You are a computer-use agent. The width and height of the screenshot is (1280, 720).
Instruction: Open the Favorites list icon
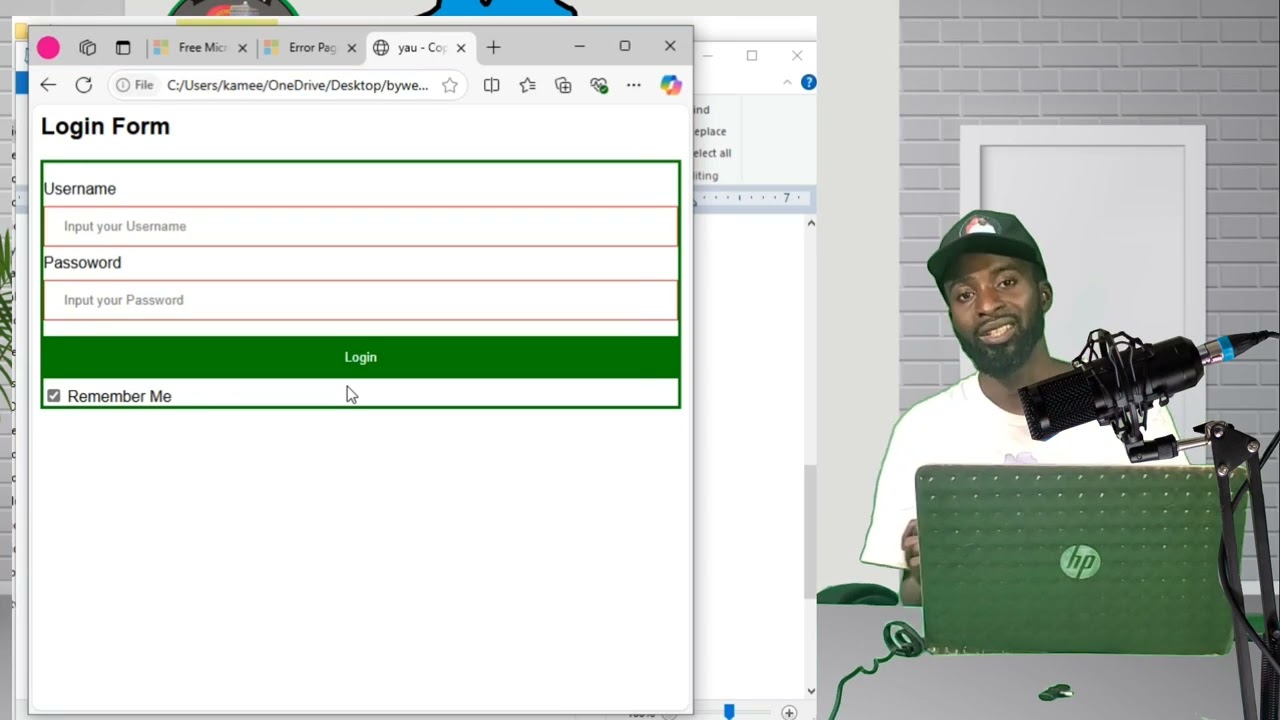pos(527,85)
